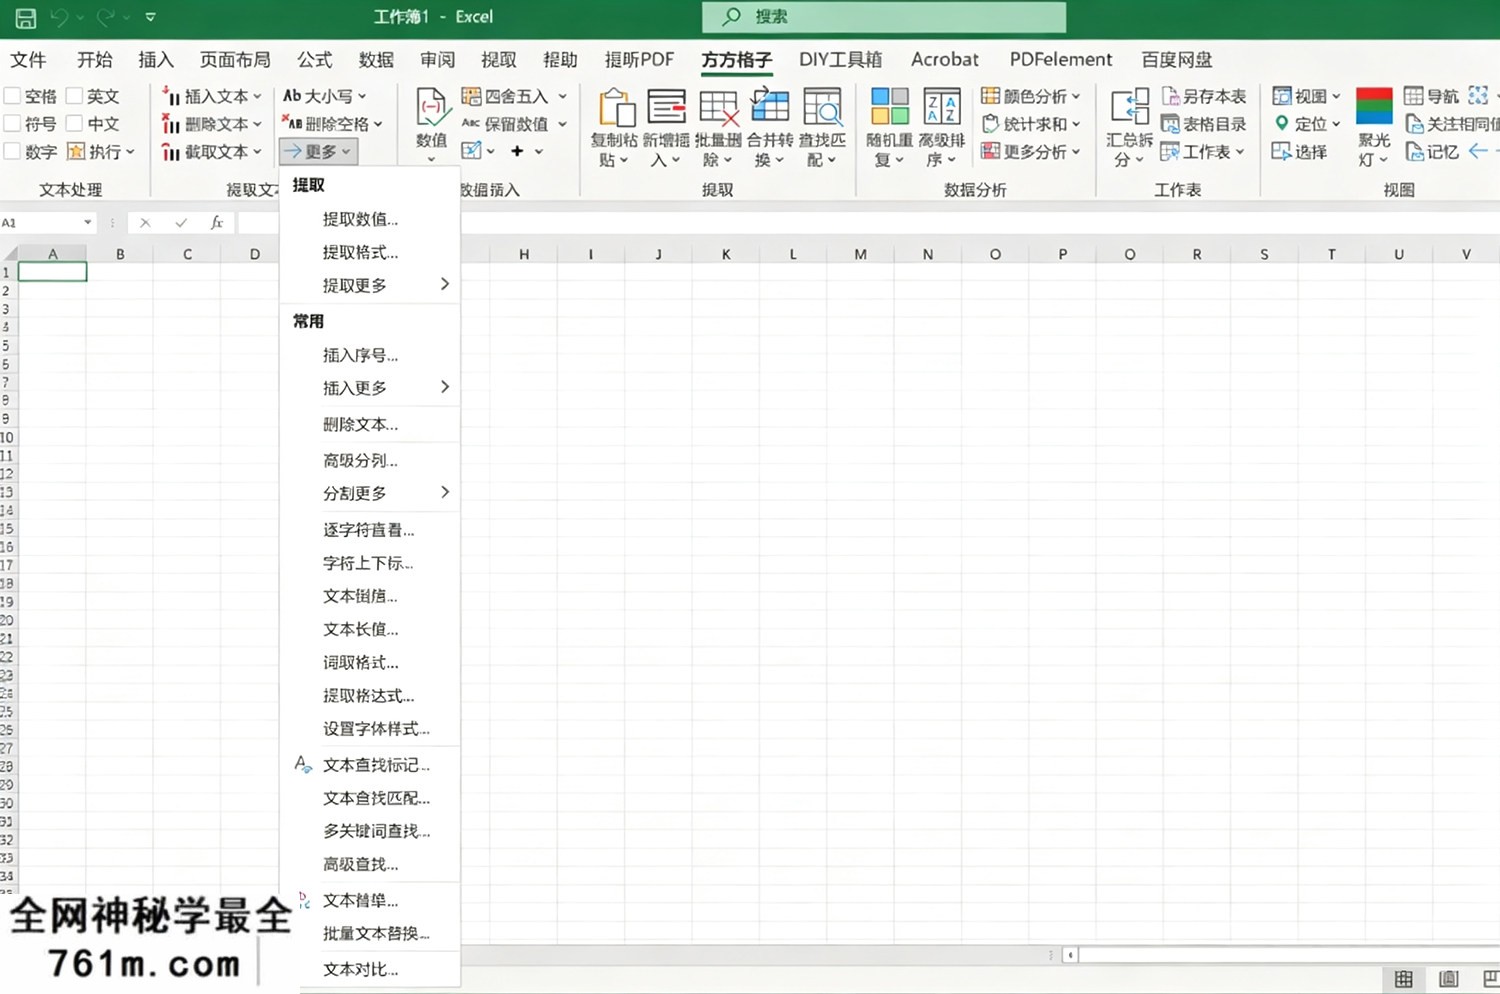This screenshot has height=994, width=1500.
Task: Click the Undo arrow icon
Action: 60,17
